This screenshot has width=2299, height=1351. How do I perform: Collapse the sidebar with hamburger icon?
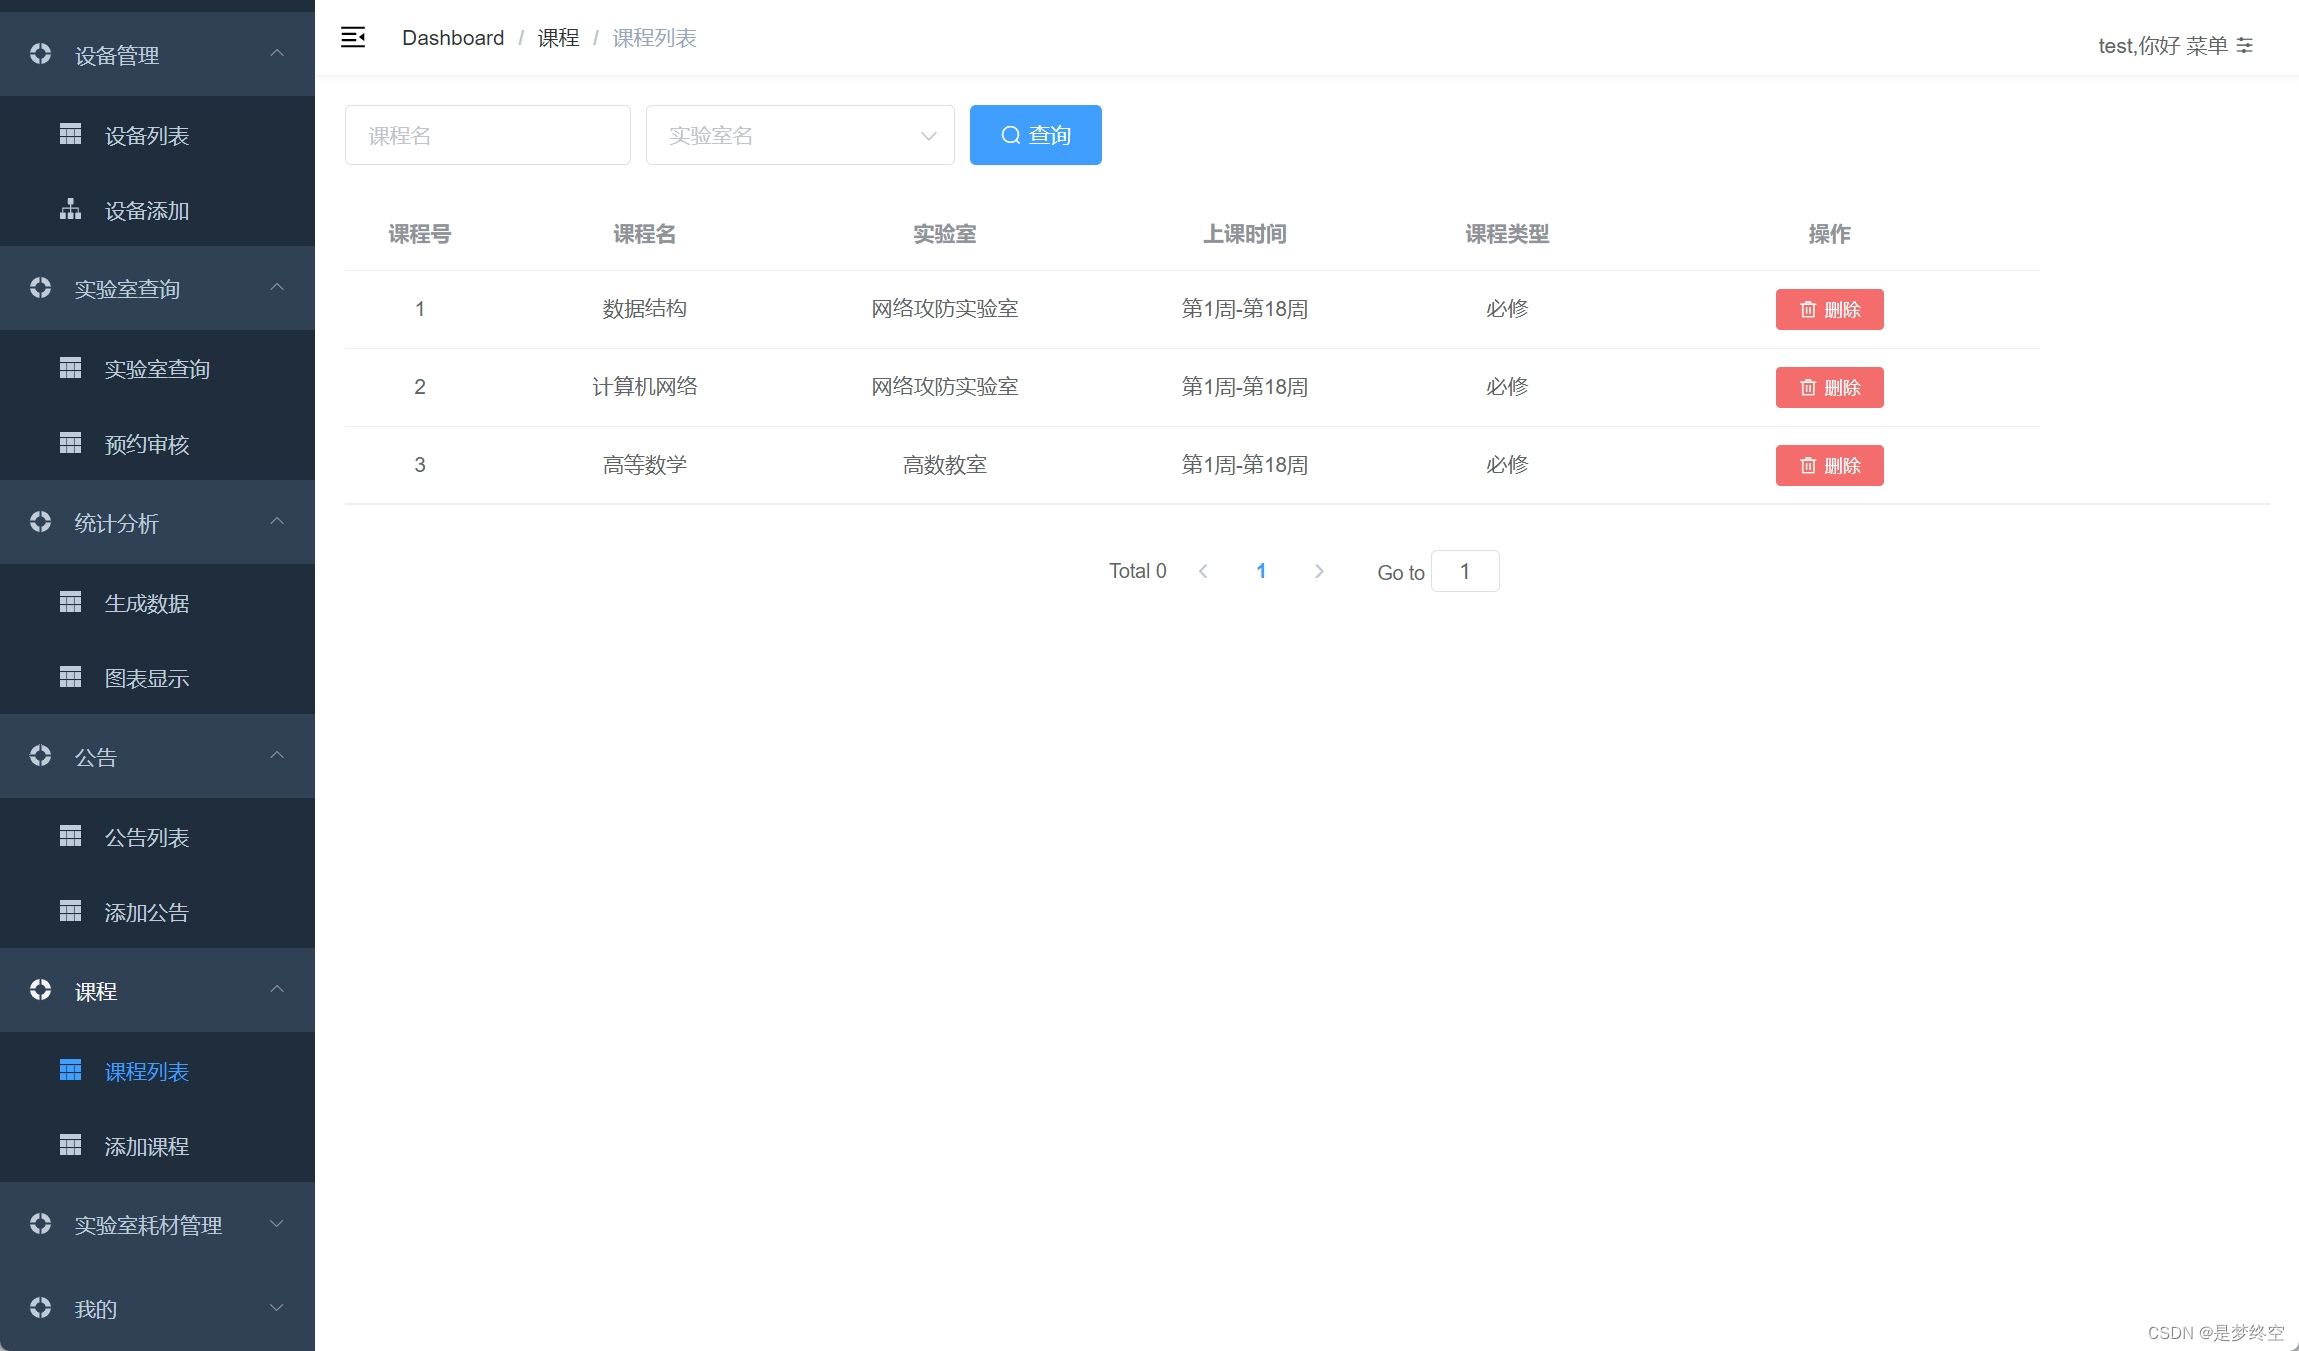point(353,38)
